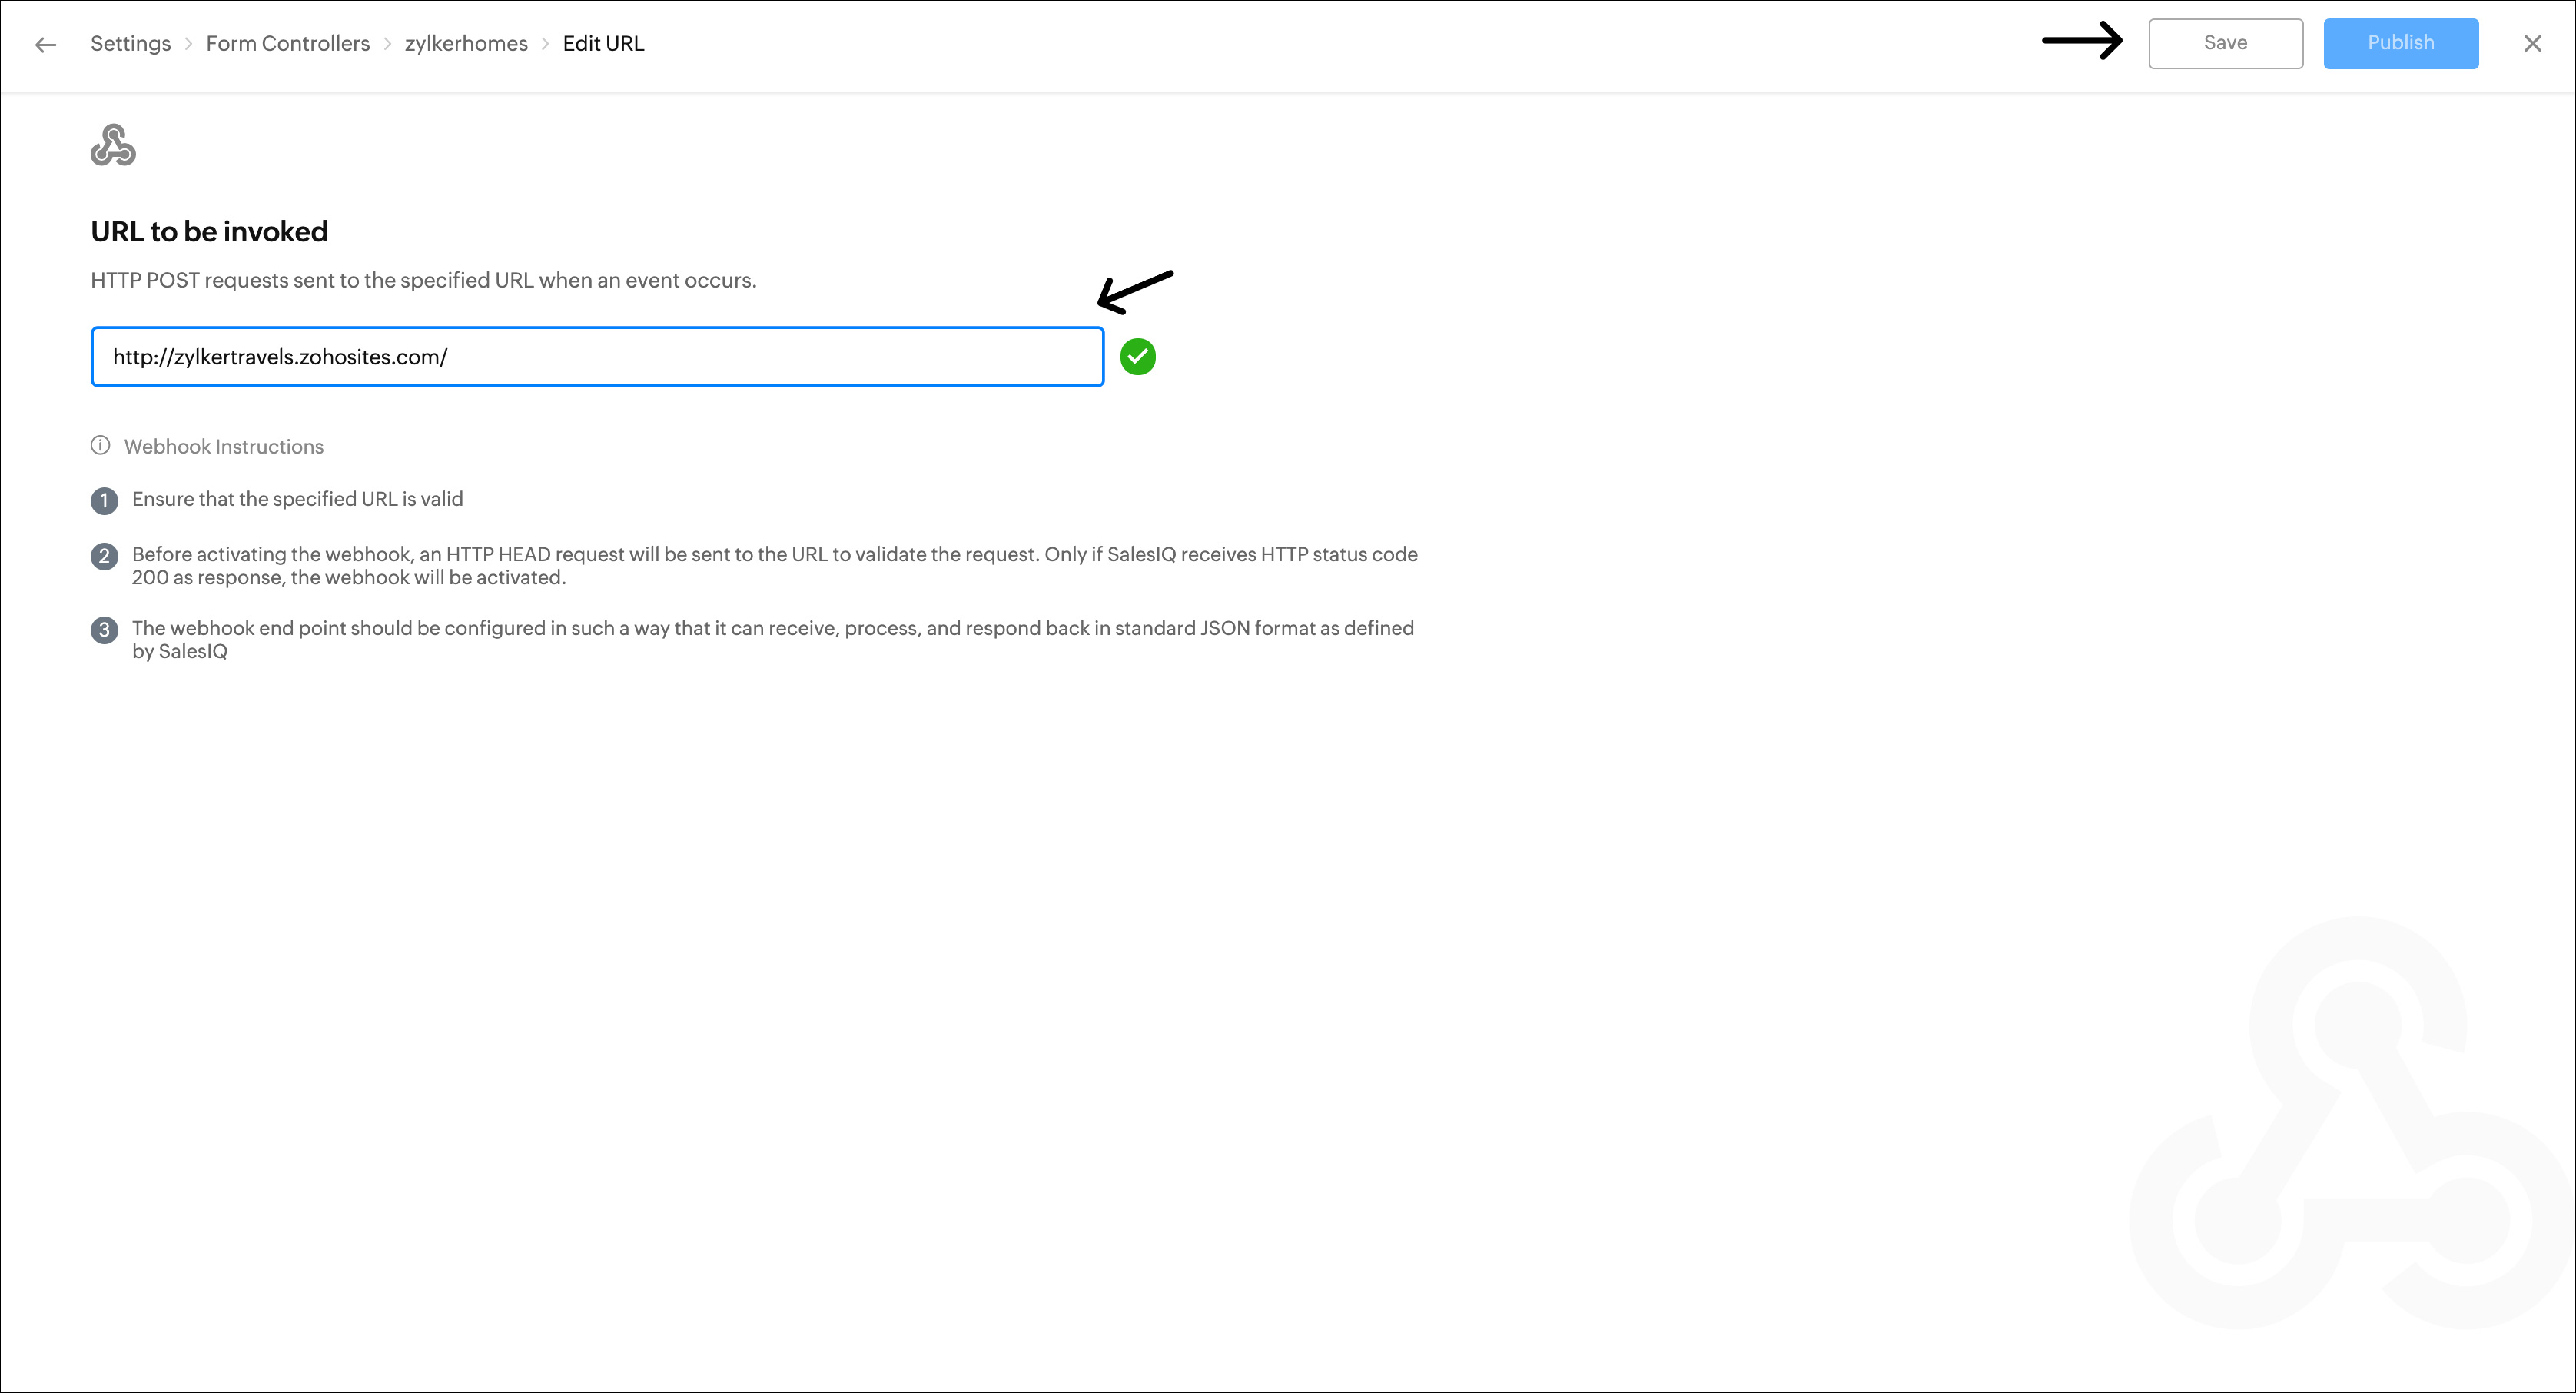The width and height of the screenshot is (2576, 1393).
Task: Click the Publish button
Action: pos(2400,43)
